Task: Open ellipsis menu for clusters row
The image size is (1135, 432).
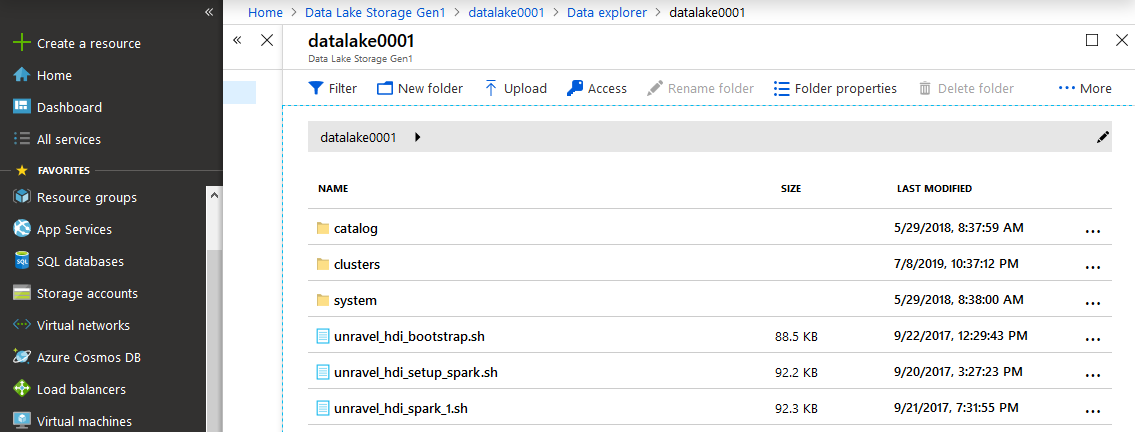Action: pyautogui.click(x=1092, y=266)
